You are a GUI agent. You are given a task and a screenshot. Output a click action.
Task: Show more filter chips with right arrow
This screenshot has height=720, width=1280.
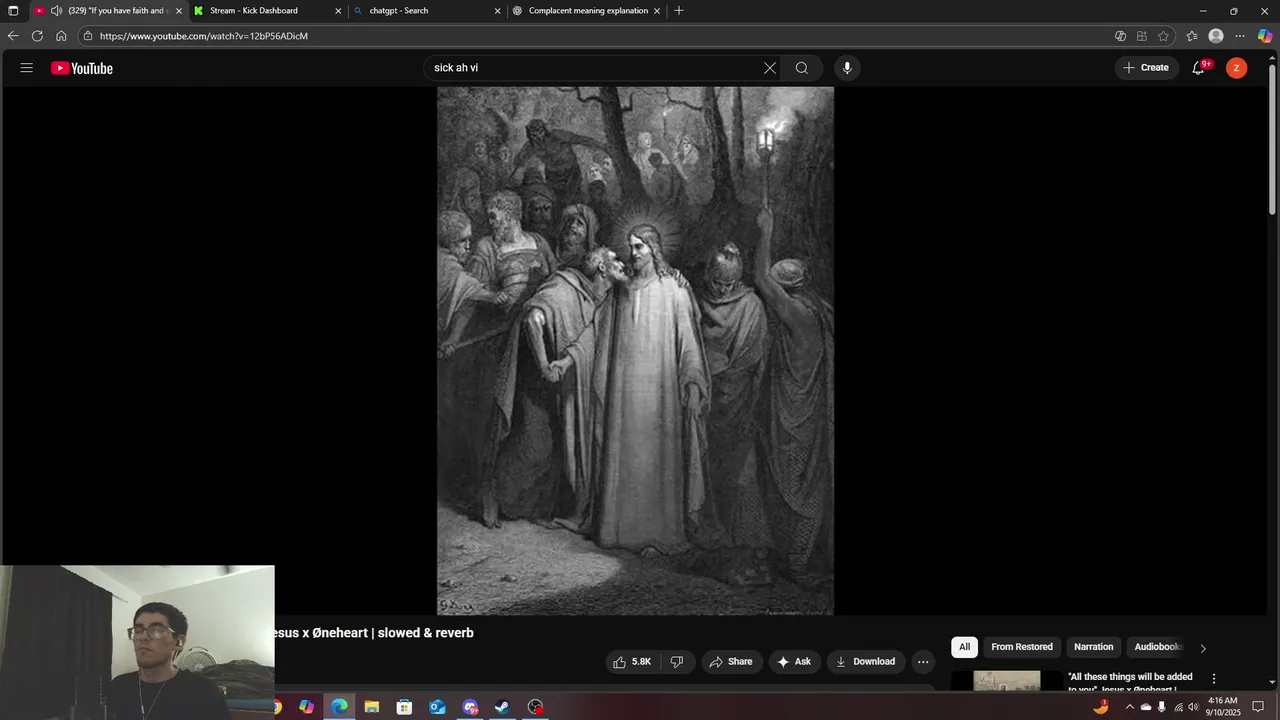tap(1203, 648)
